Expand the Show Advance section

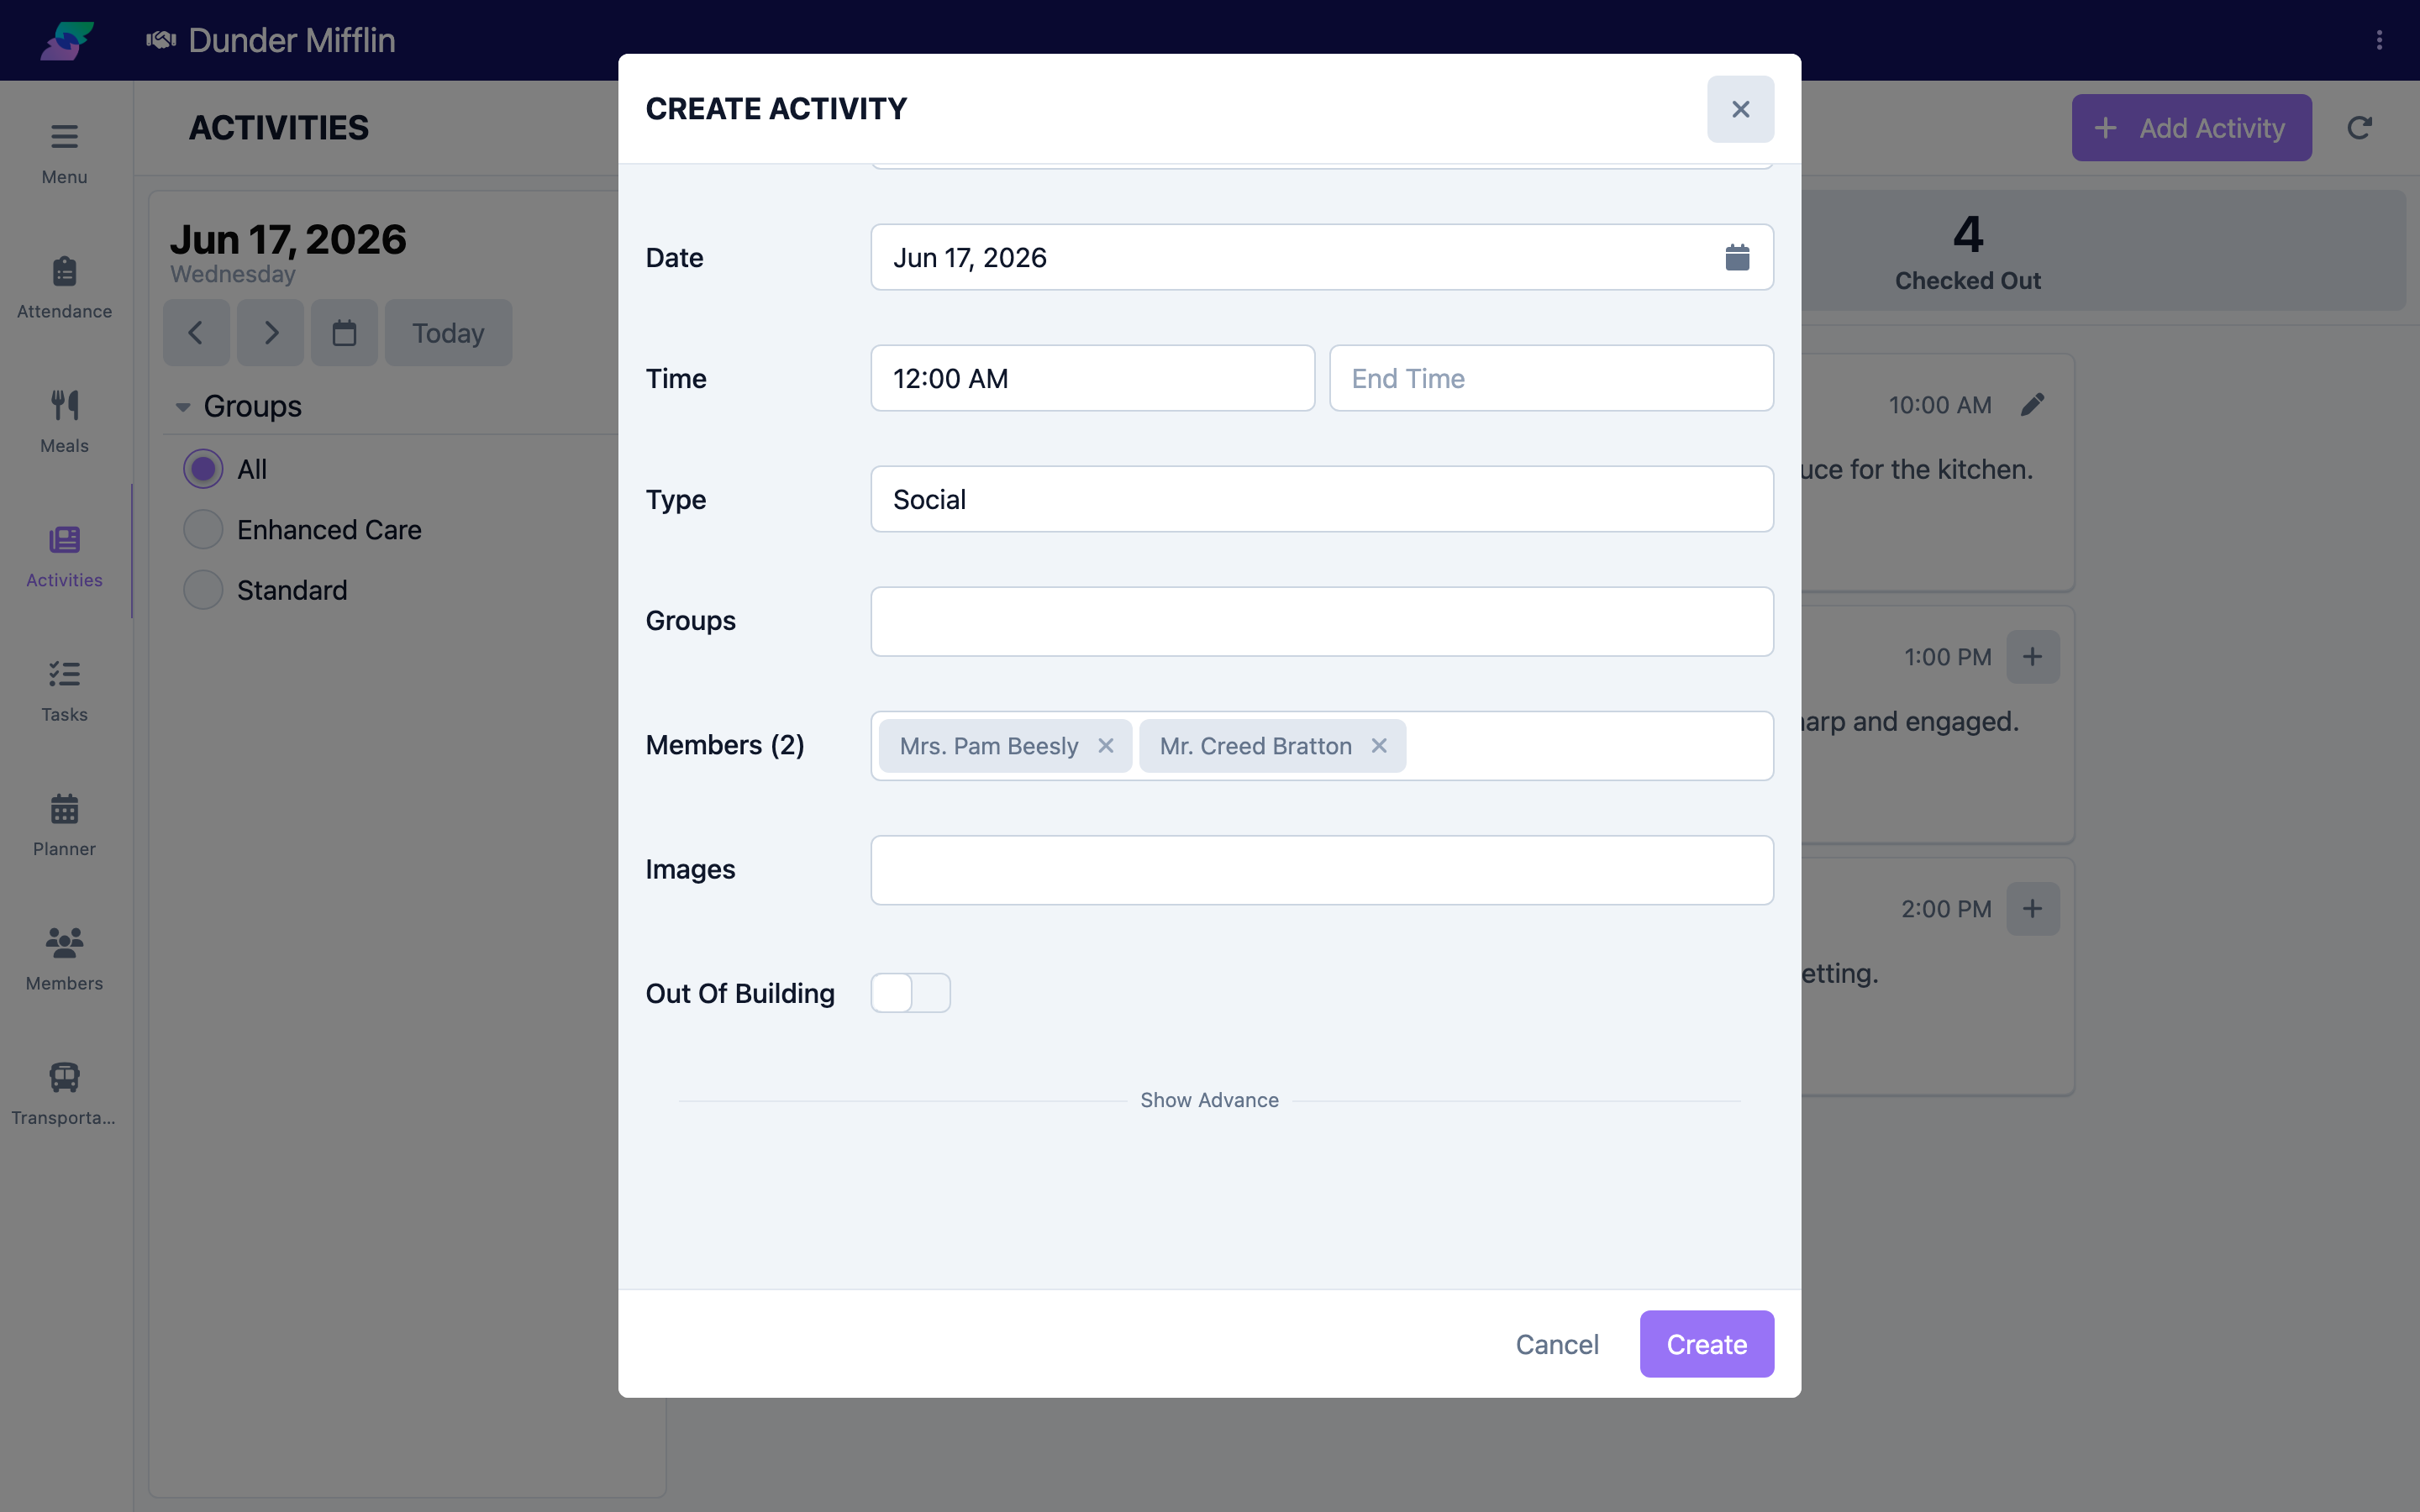[x=1209, y=1100]
